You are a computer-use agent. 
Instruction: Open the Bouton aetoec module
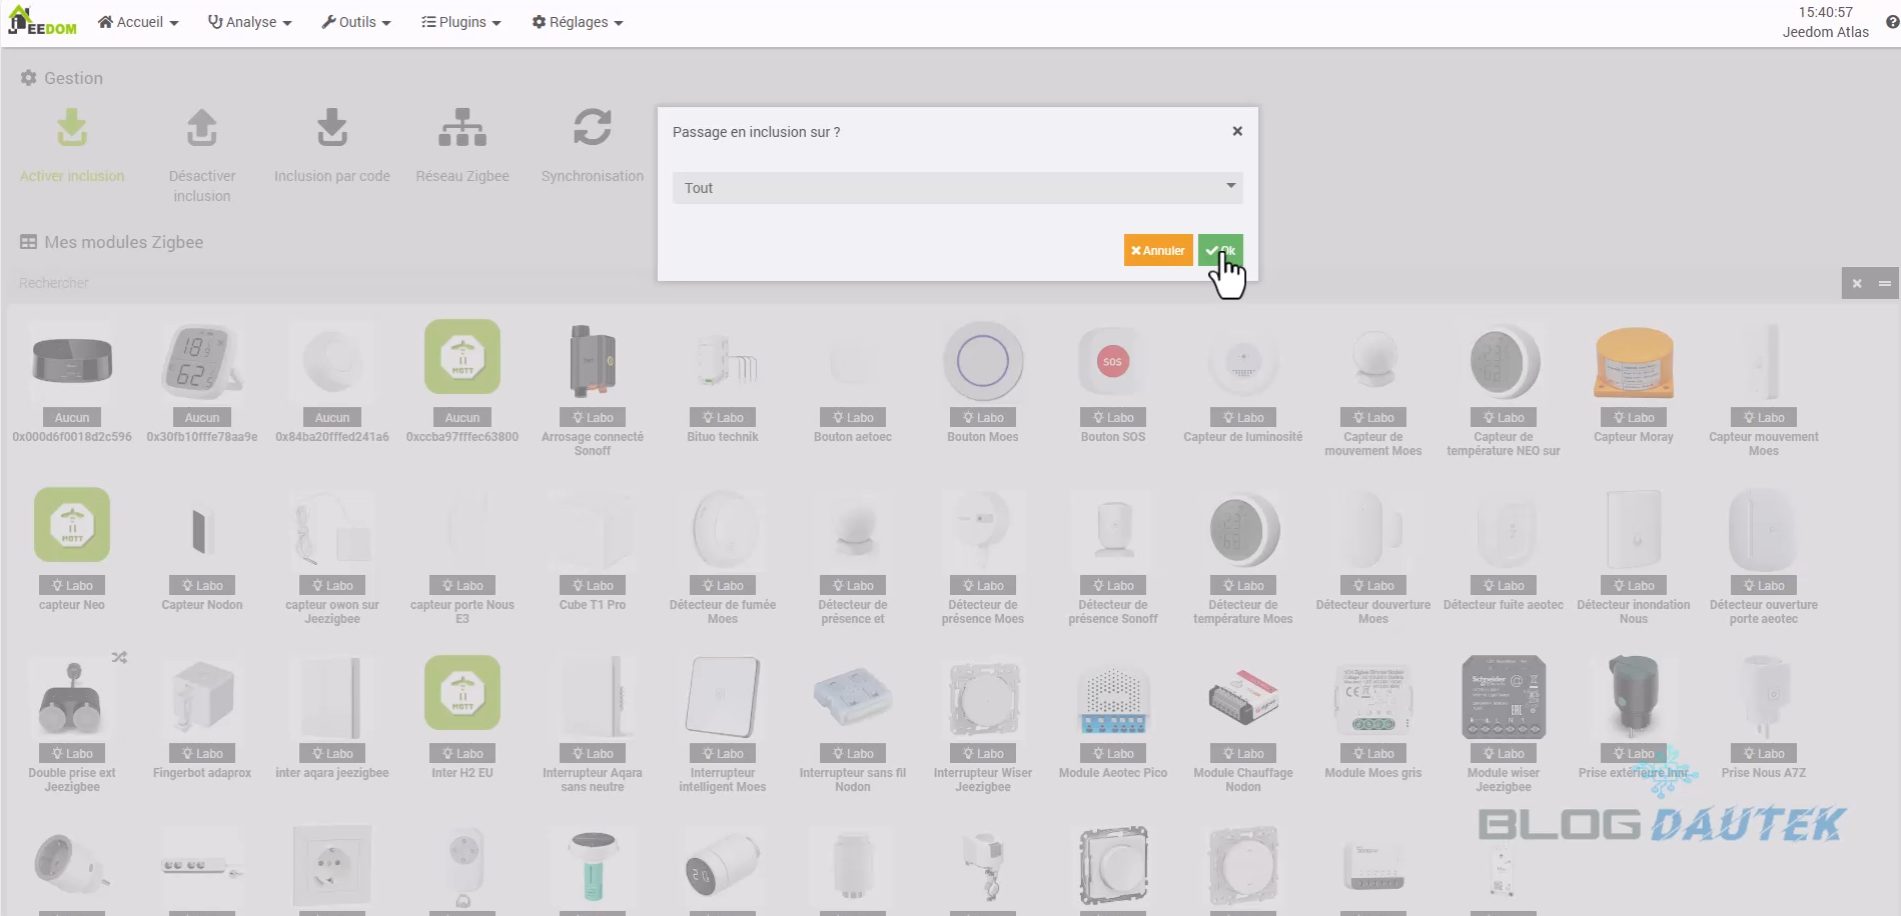pos(852,383)
